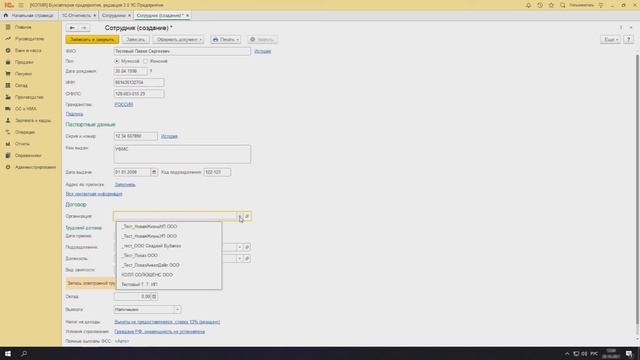Screen dimensions: 640x360
Task: Click the Код подразделения input field
Action: coord(217,172)
